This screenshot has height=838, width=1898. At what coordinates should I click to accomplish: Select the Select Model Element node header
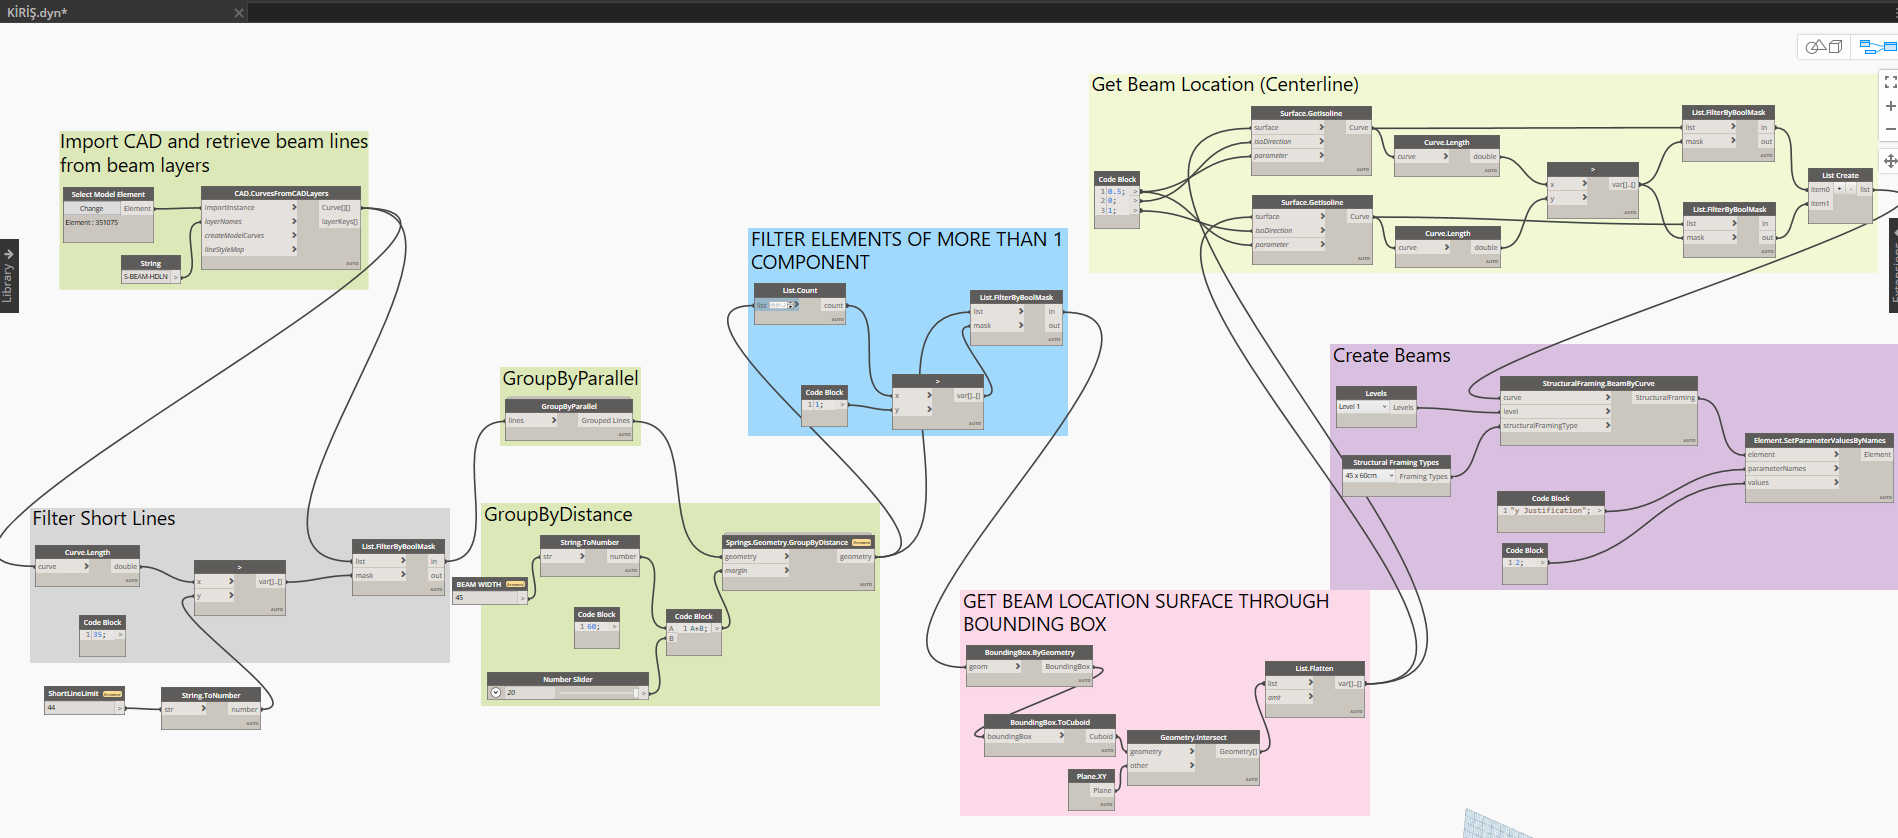pos(108,195)
